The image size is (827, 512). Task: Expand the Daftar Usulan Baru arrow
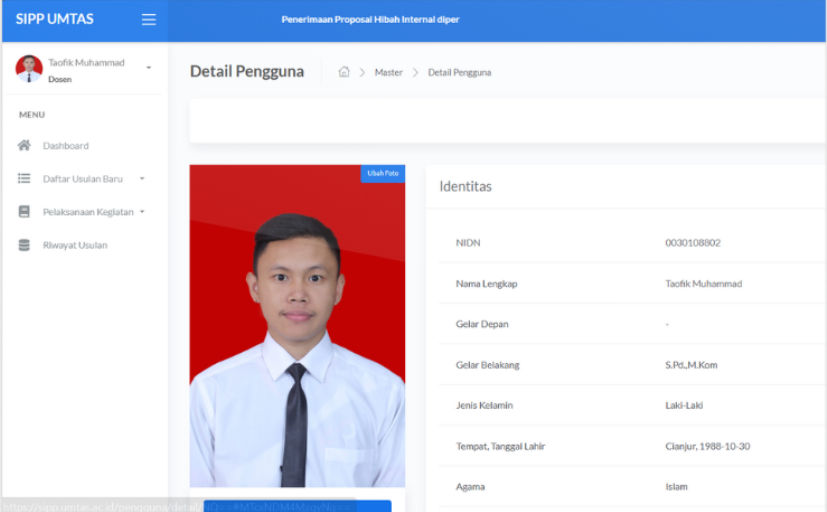click(x=142, y=179)
